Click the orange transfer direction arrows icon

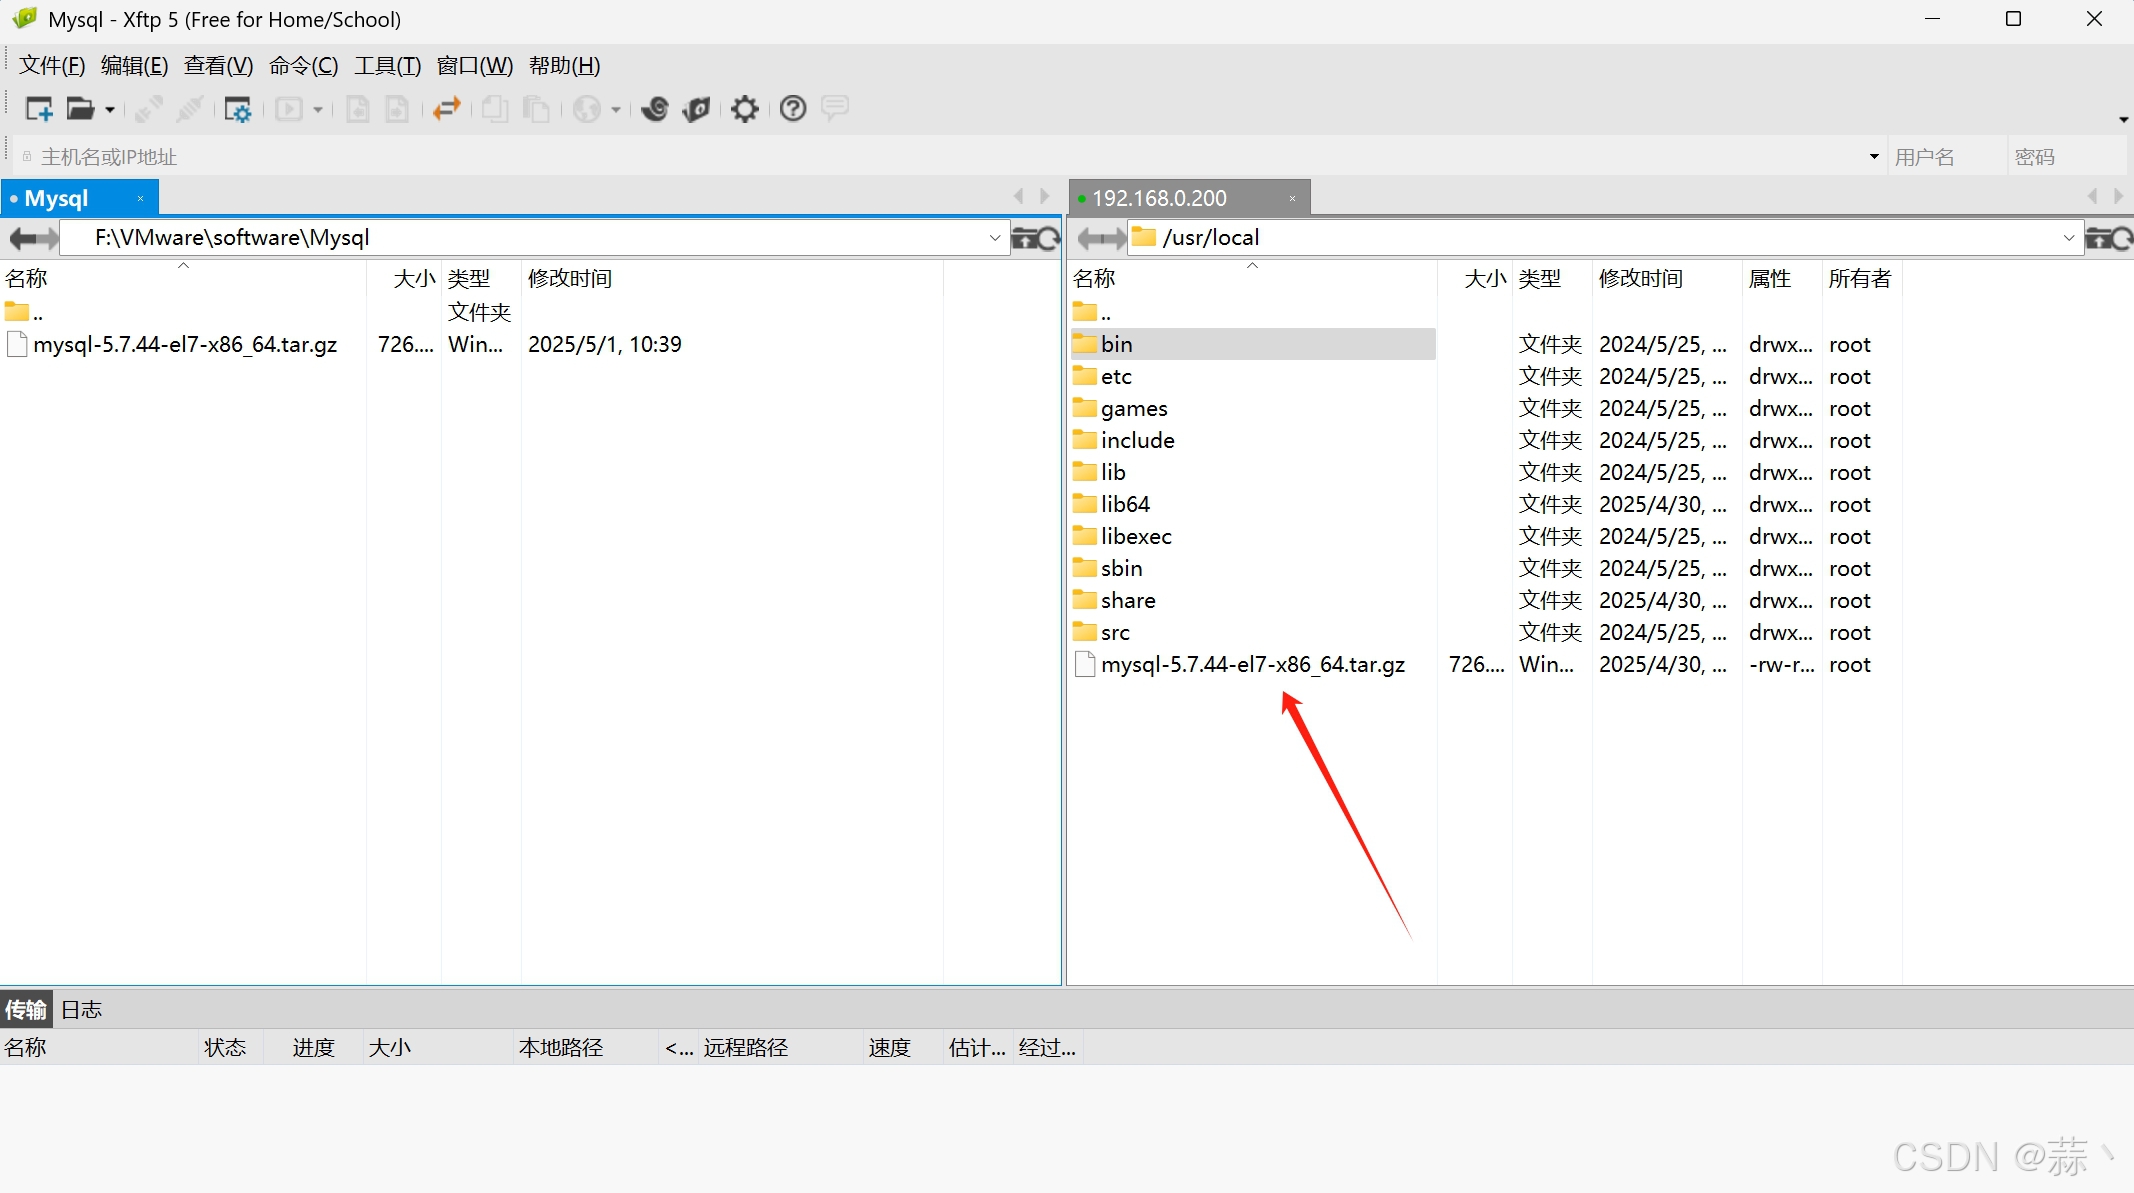coord(446,108)
